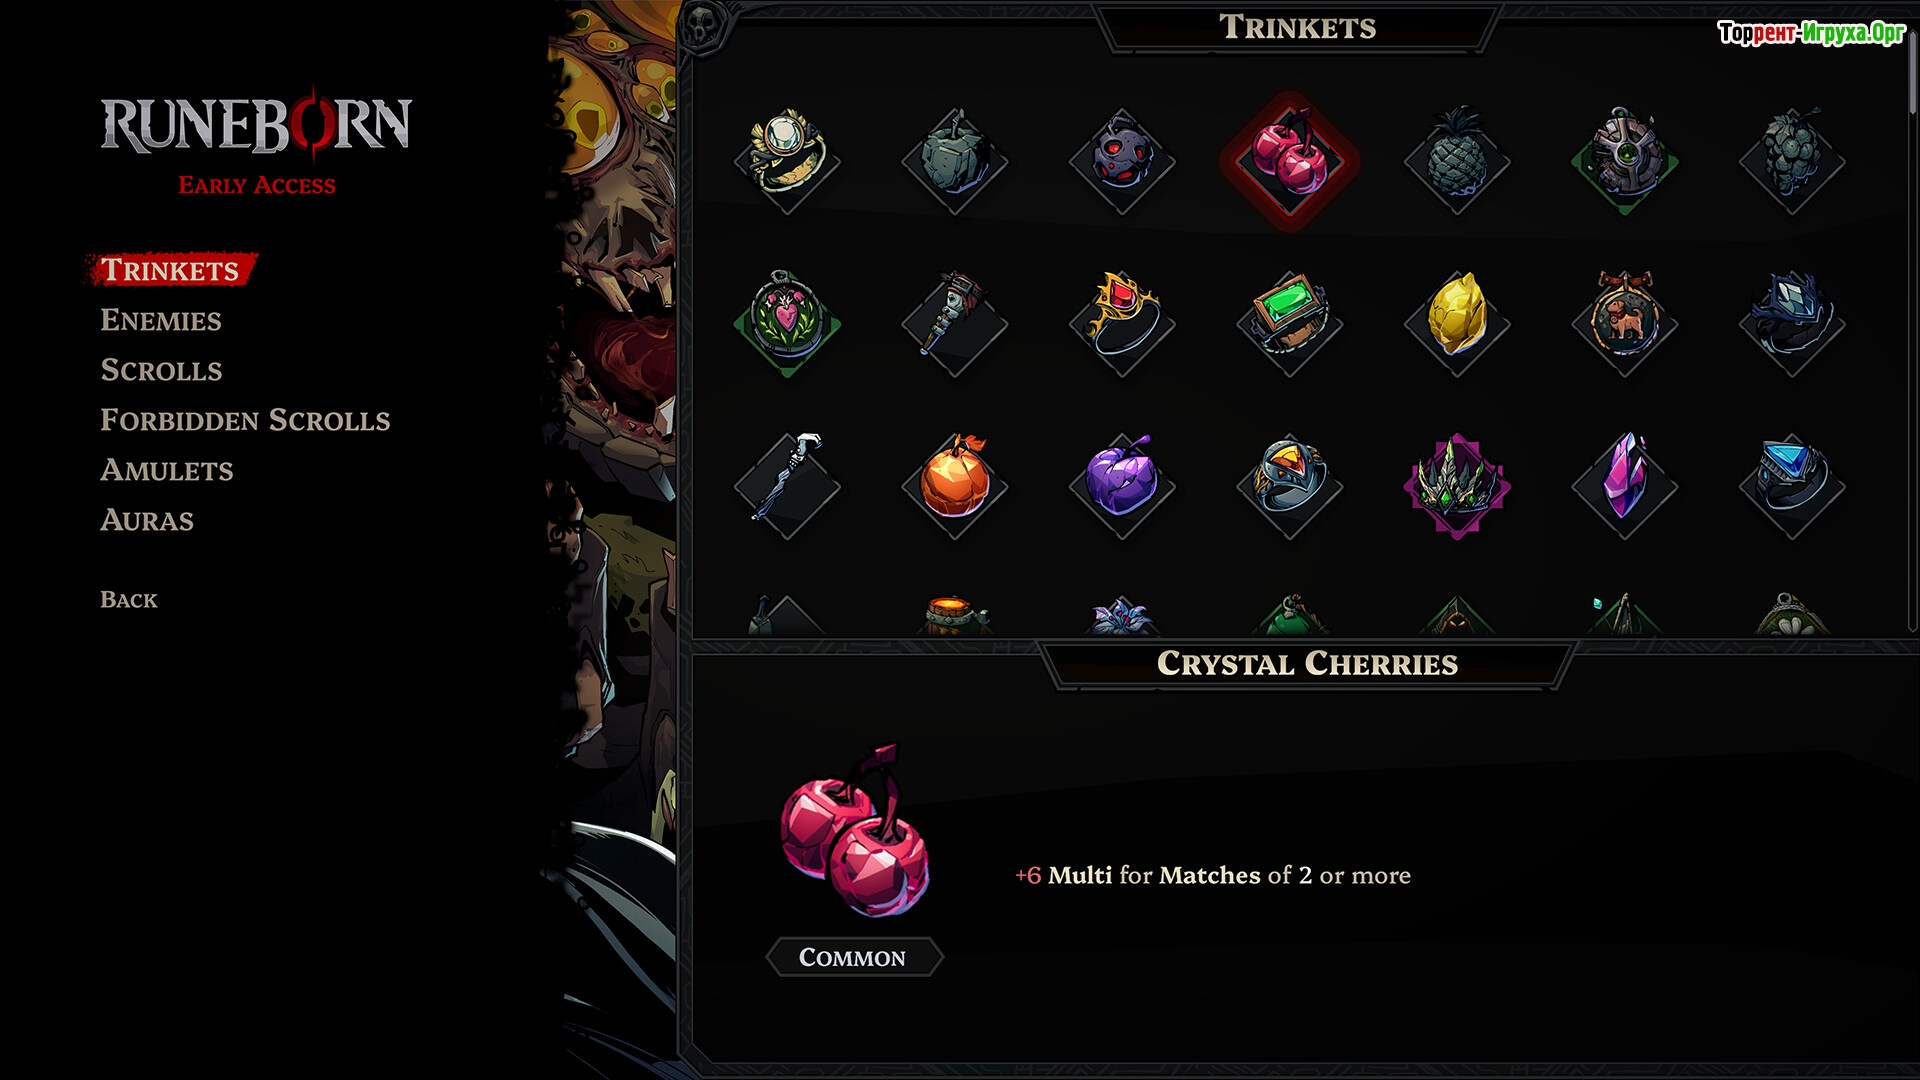Select the red ruby ring trinket
The width and height of the screenshot is (1920, 1080).
point(1122,323)
